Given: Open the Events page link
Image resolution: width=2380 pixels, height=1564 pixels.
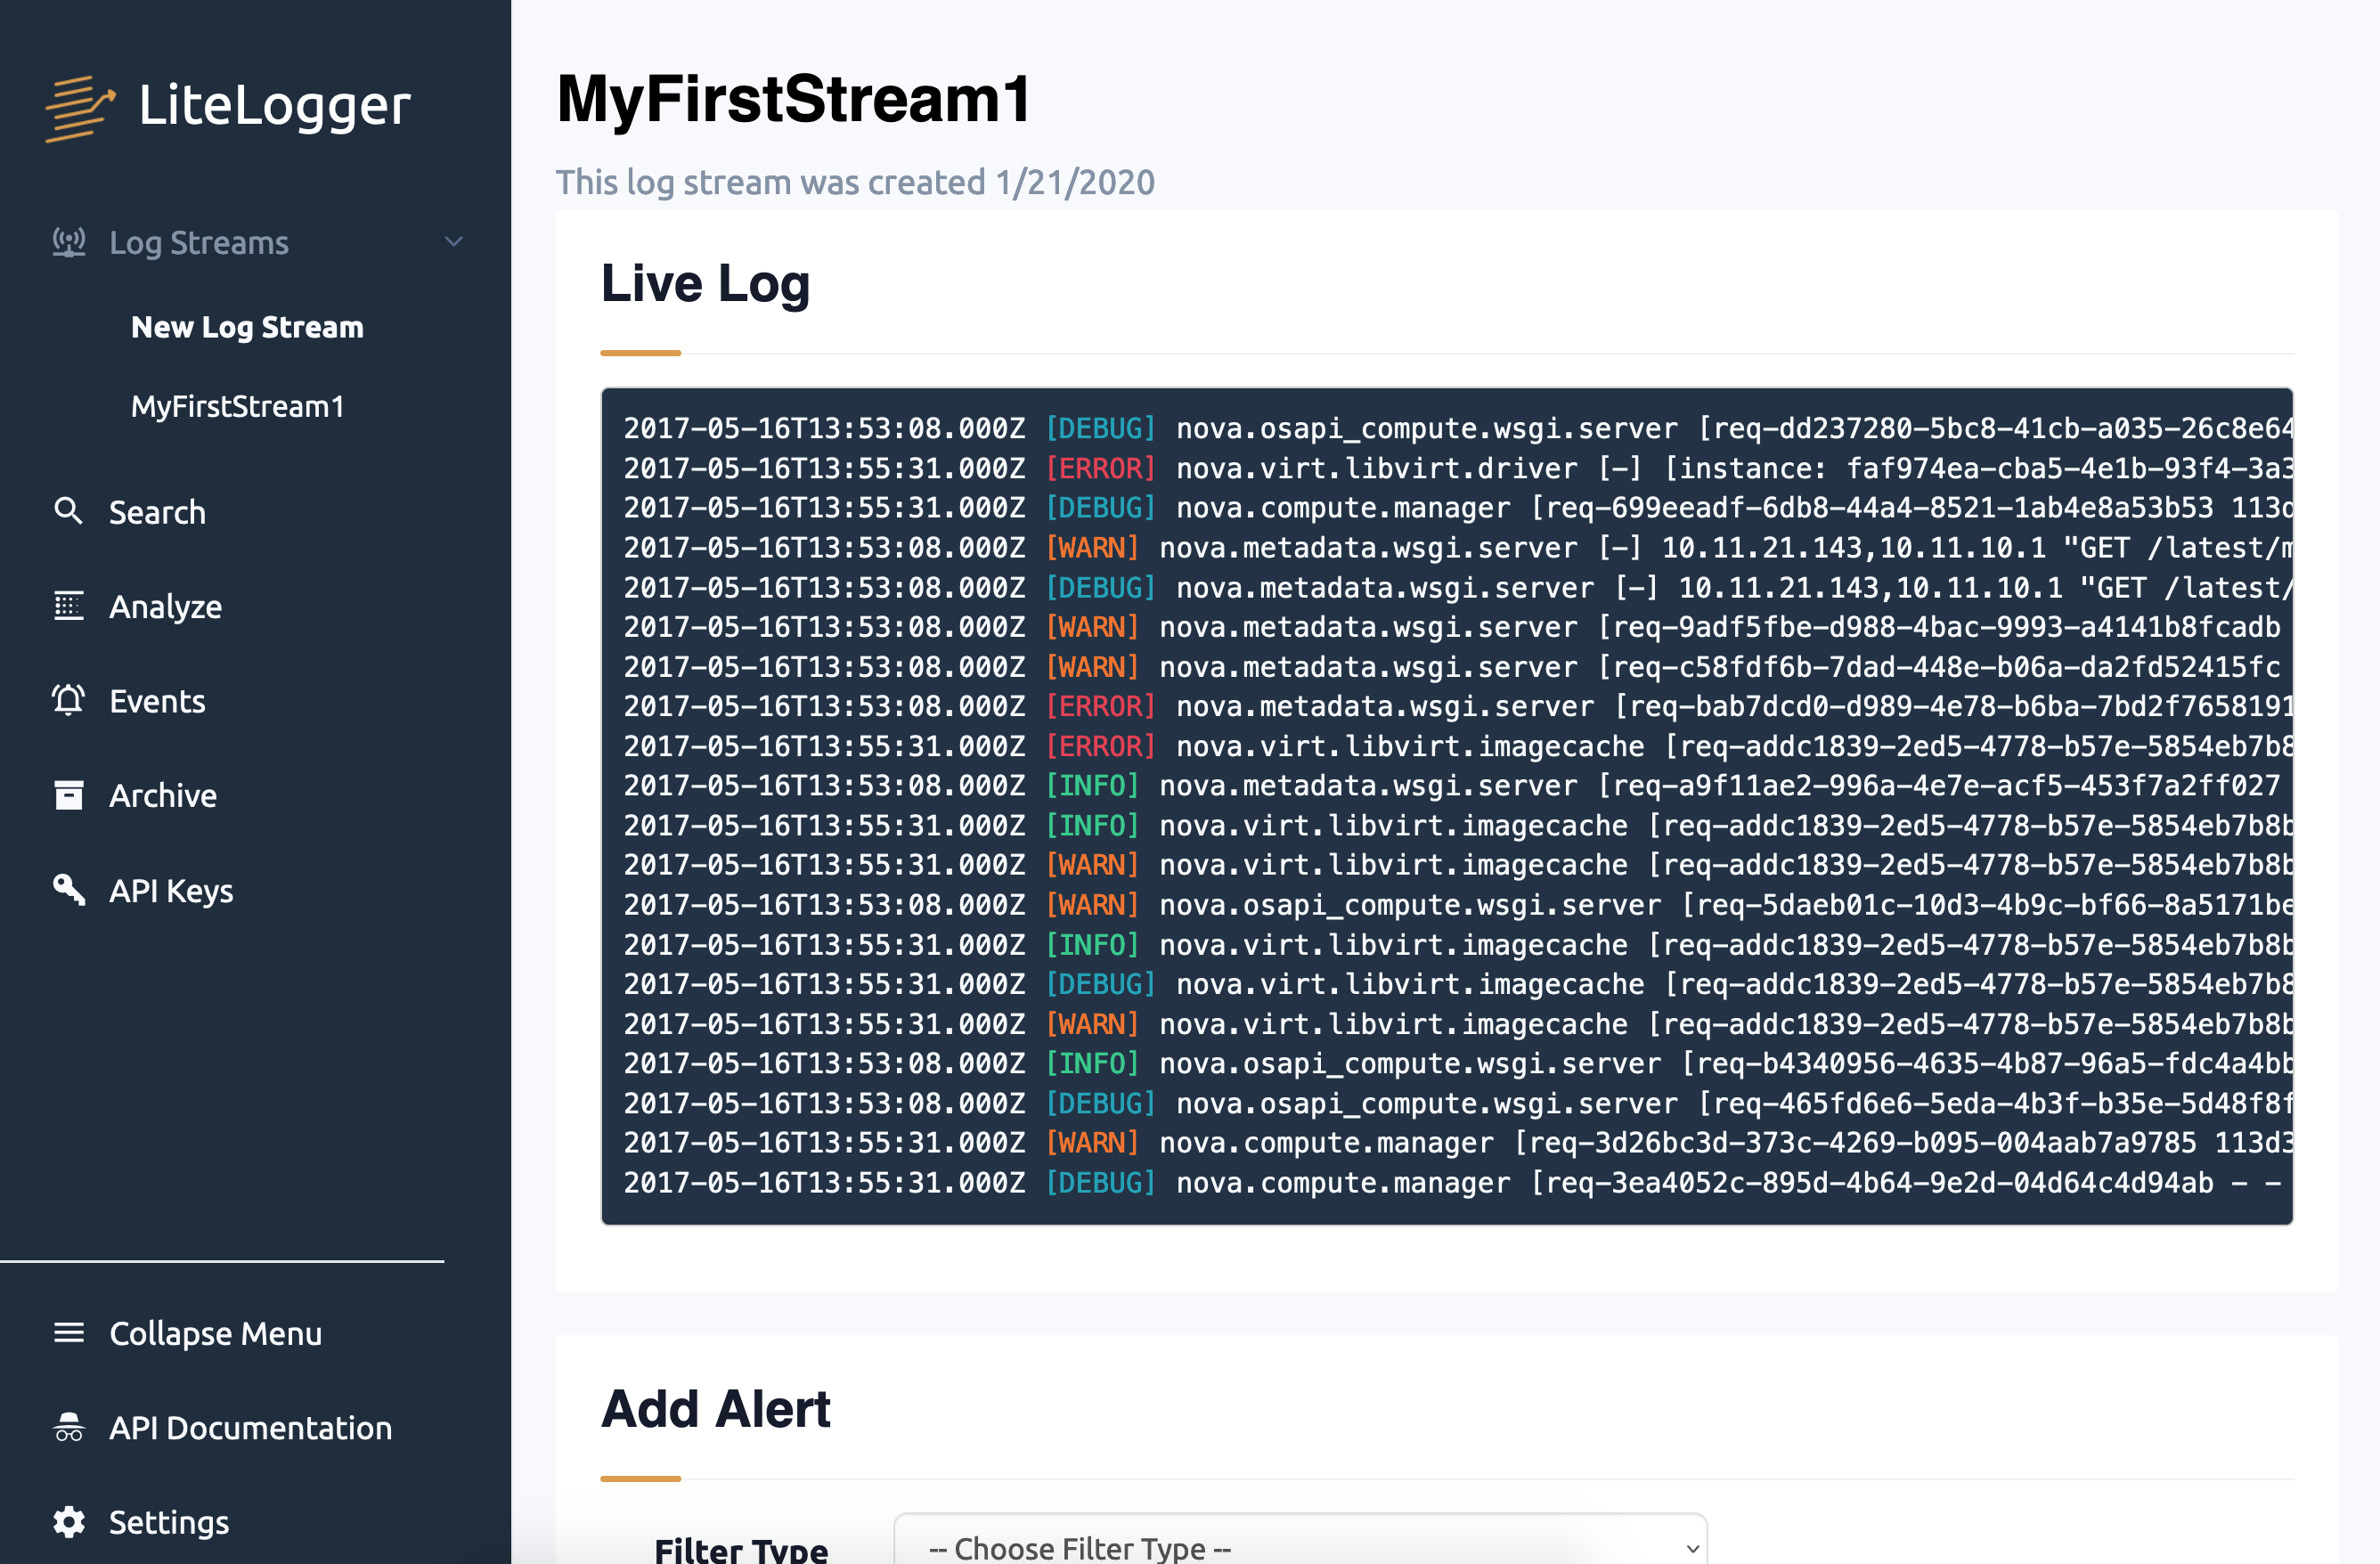Looking at the screenshot, I should pyautogui.click(x=157, y=701).
